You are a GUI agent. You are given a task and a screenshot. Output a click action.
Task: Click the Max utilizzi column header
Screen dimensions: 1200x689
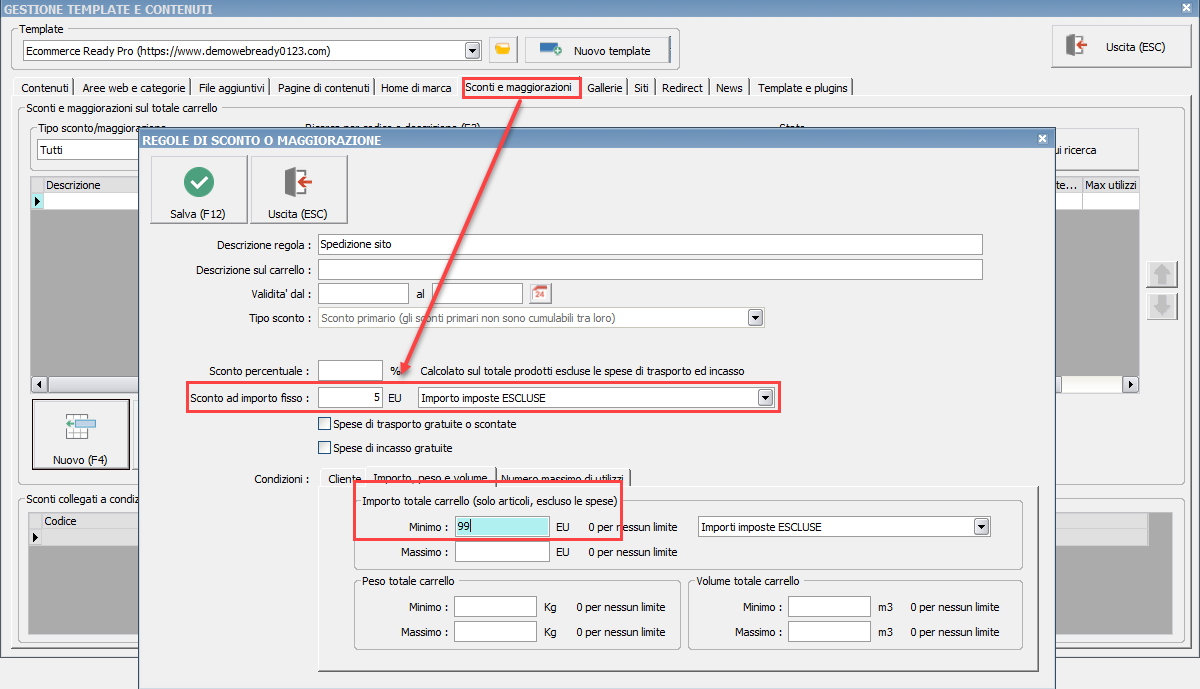pyautogui.click(x=1111, y=185)
